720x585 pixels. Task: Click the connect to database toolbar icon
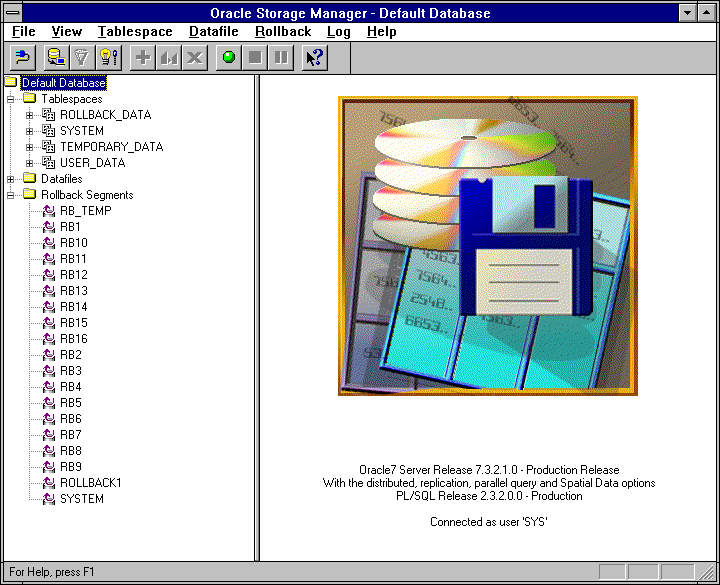point(23,58)
